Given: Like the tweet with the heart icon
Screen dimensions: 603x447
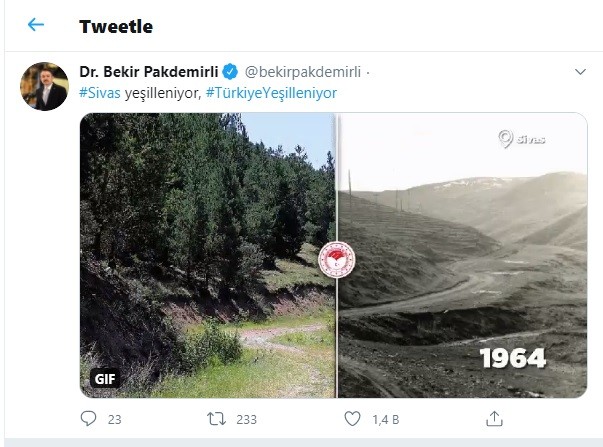Looking at the screenshot, I should pos(352,419).
